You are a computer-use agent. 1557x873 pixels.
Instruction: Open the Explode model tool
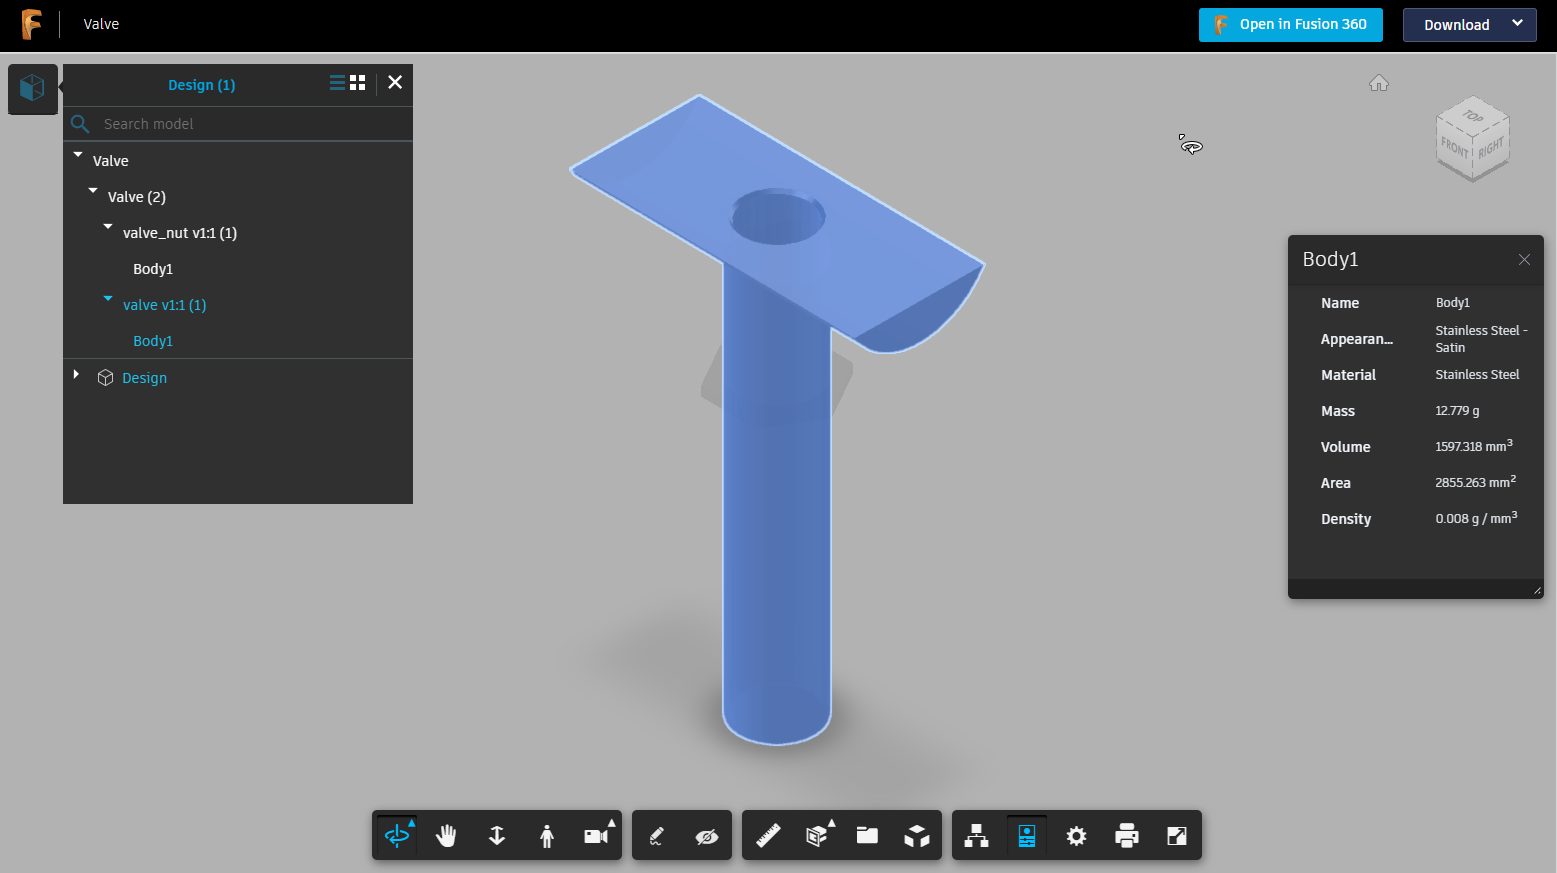coord(917,835)
